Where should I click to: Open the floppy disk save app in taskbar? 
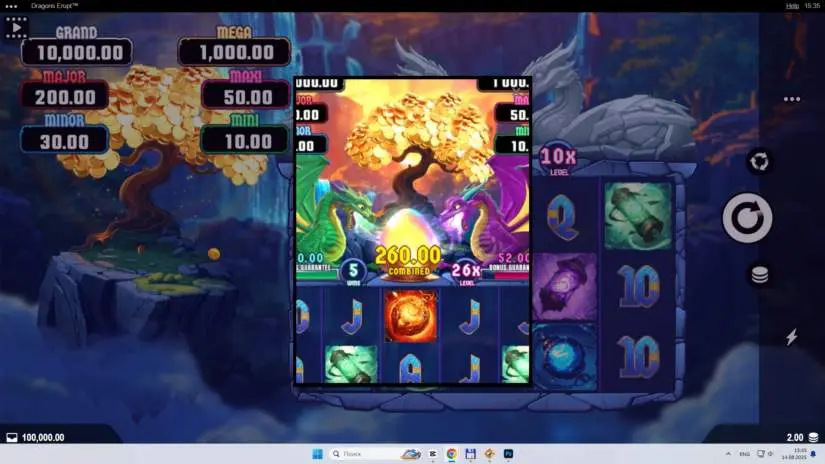470,453
